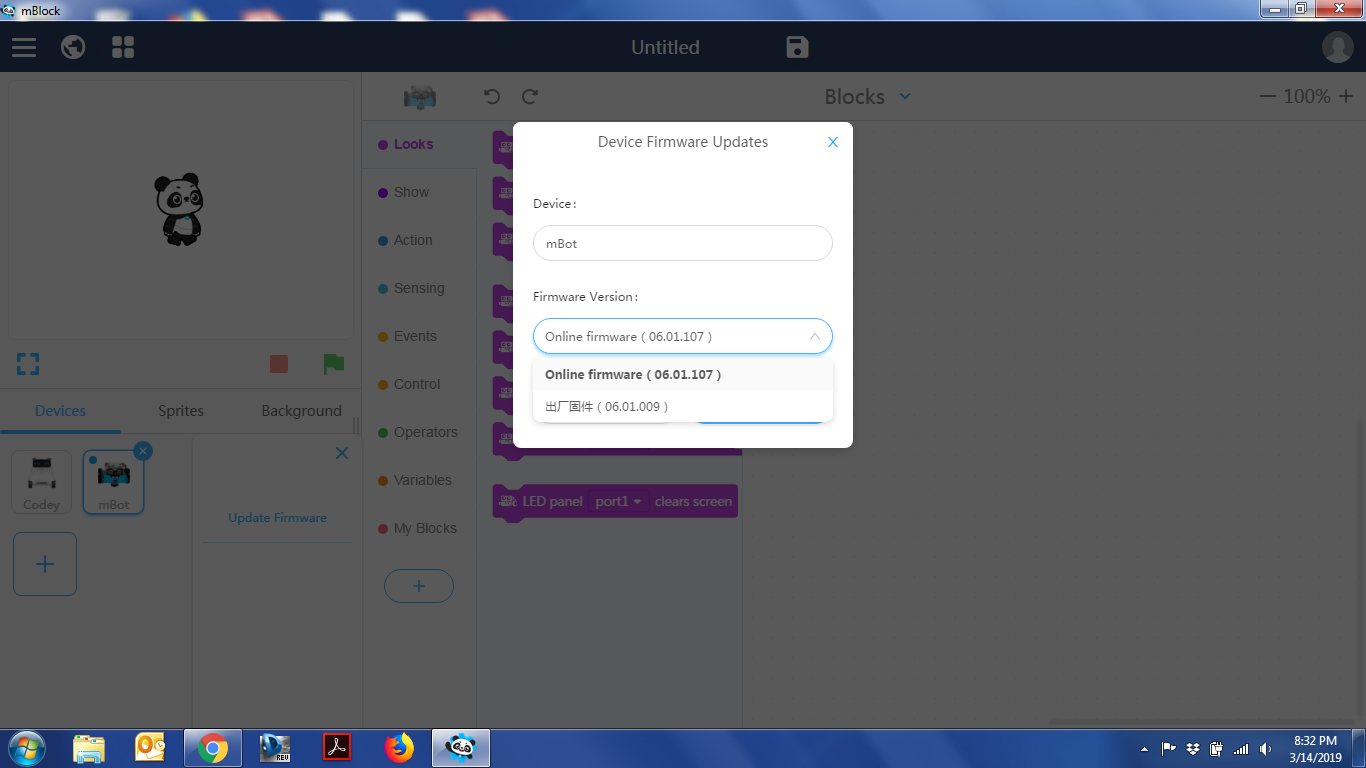Select the mBot device thumbnail
This screenshot has height=768, width=1366.
click(113, 482)
